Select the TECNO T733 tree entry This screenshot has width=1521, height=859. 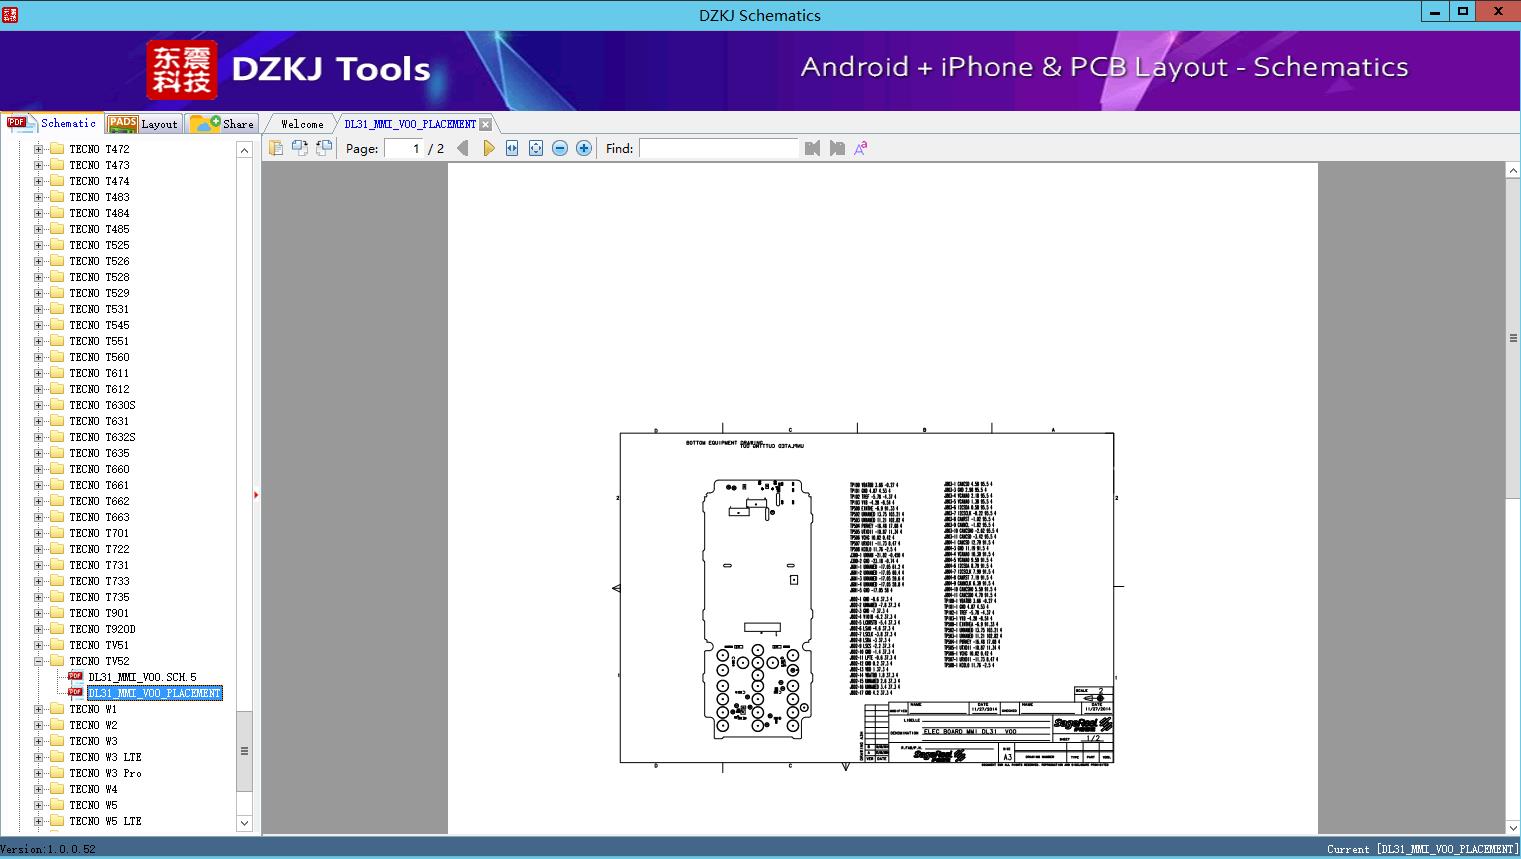(x=99, y=581)
